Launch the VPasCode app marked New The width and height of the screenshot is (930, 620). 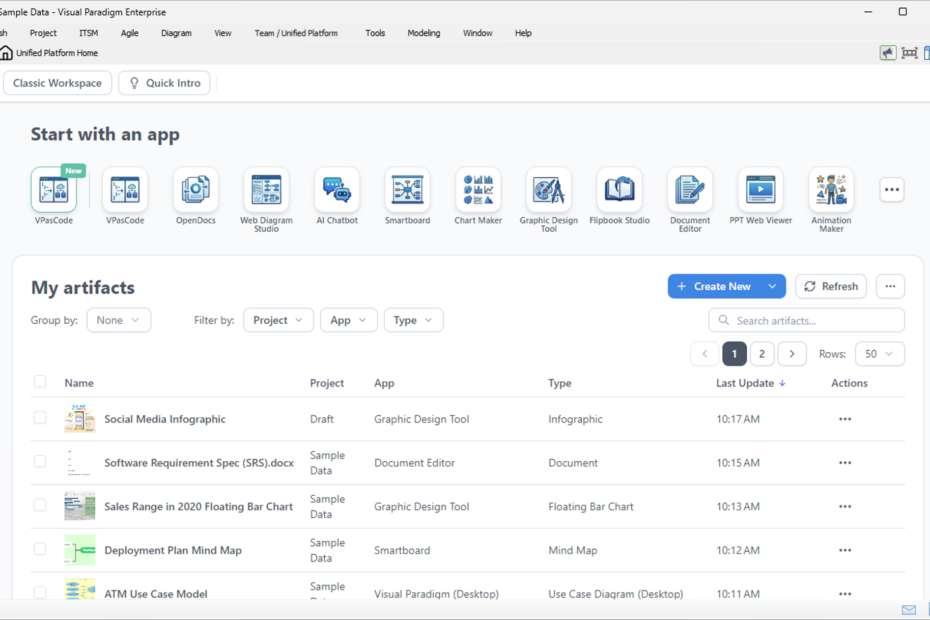coord(54,190)
